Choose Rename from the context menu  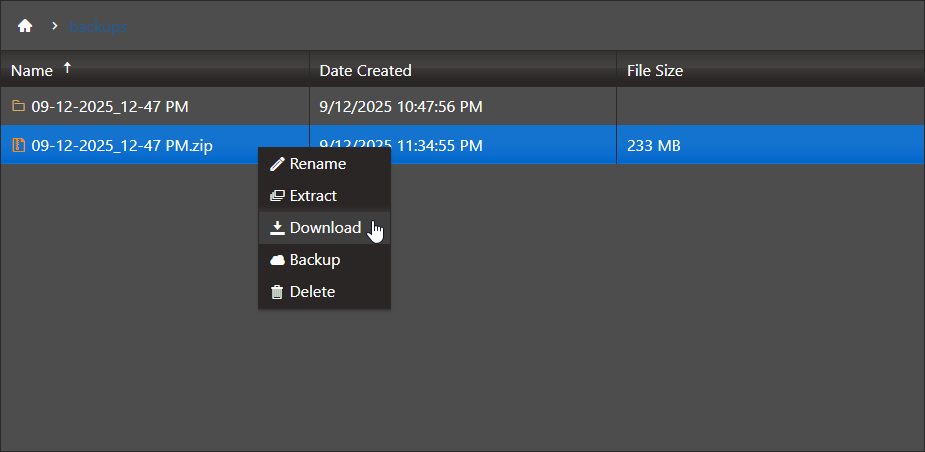tap(324, 164)
